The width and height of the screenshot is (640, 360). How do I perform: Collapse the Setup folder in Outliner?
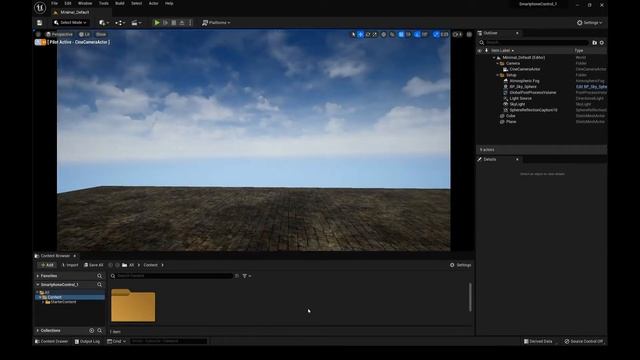[498, 75]
